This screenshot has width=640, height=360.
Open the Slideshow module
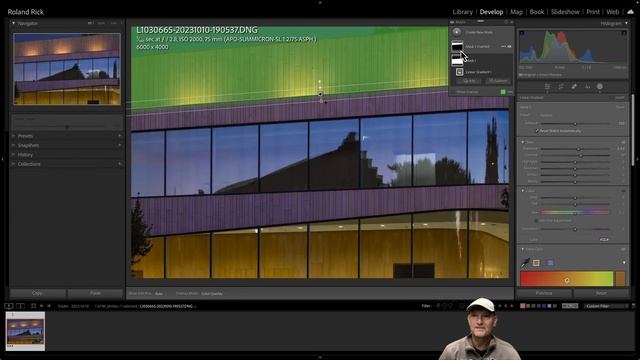point(565,12)
